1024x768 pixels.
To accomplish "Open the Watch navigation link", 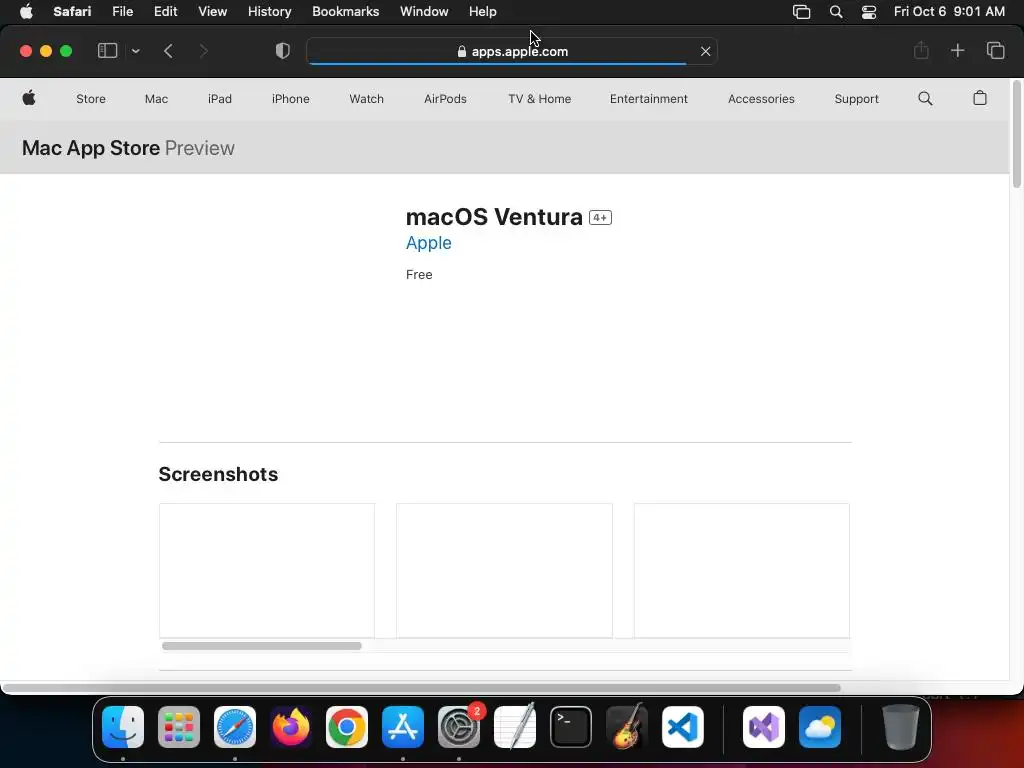I will pos(366,99).
